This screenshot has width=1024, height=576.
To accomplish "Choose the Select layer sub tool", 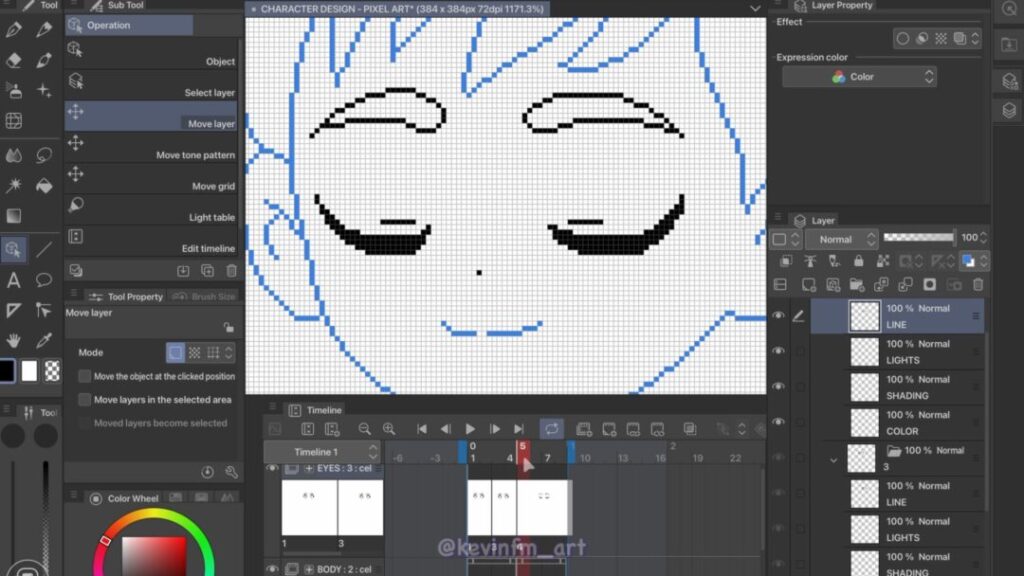I will [x=152, y=93].
